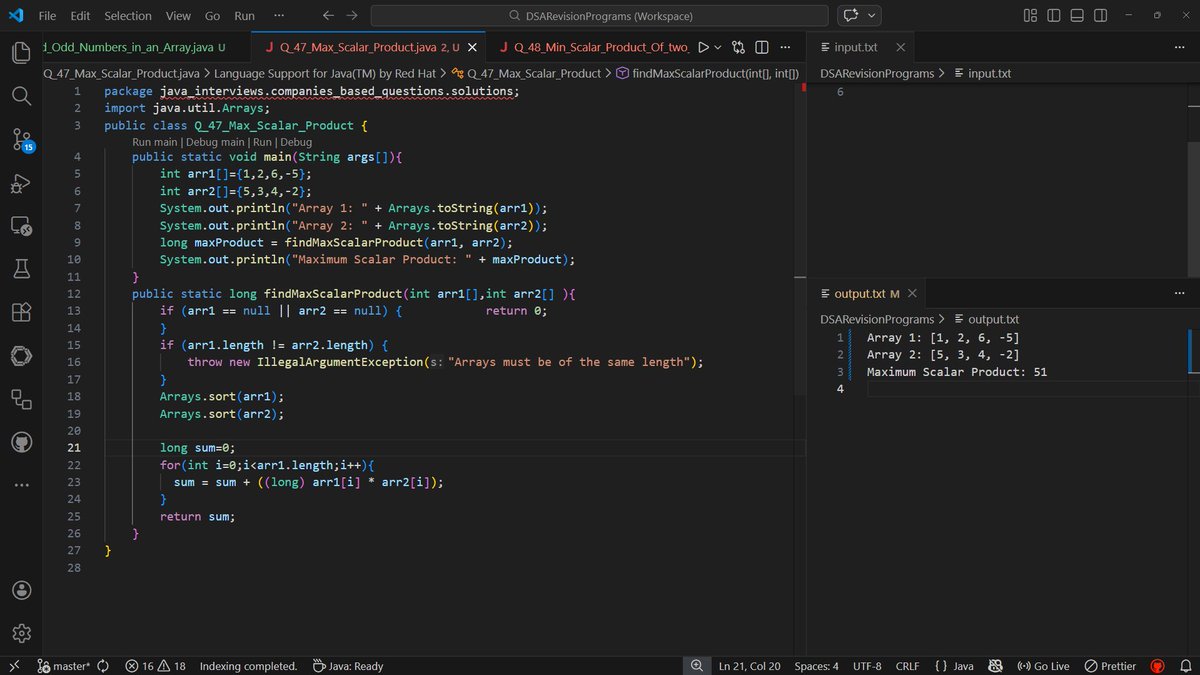Open the linked-squares extension icon above the GitHub icon

(x=22, y=399)
